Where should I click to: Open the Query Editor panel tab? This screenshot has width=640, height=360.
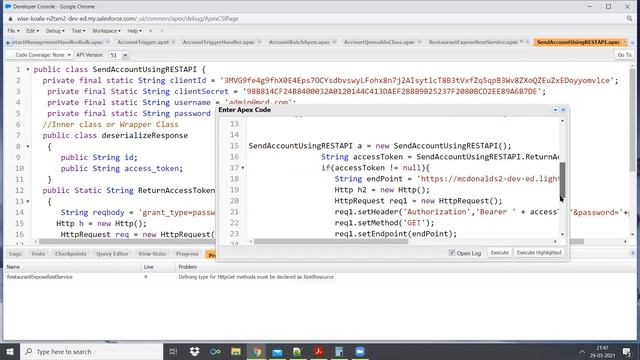point(112,254)
